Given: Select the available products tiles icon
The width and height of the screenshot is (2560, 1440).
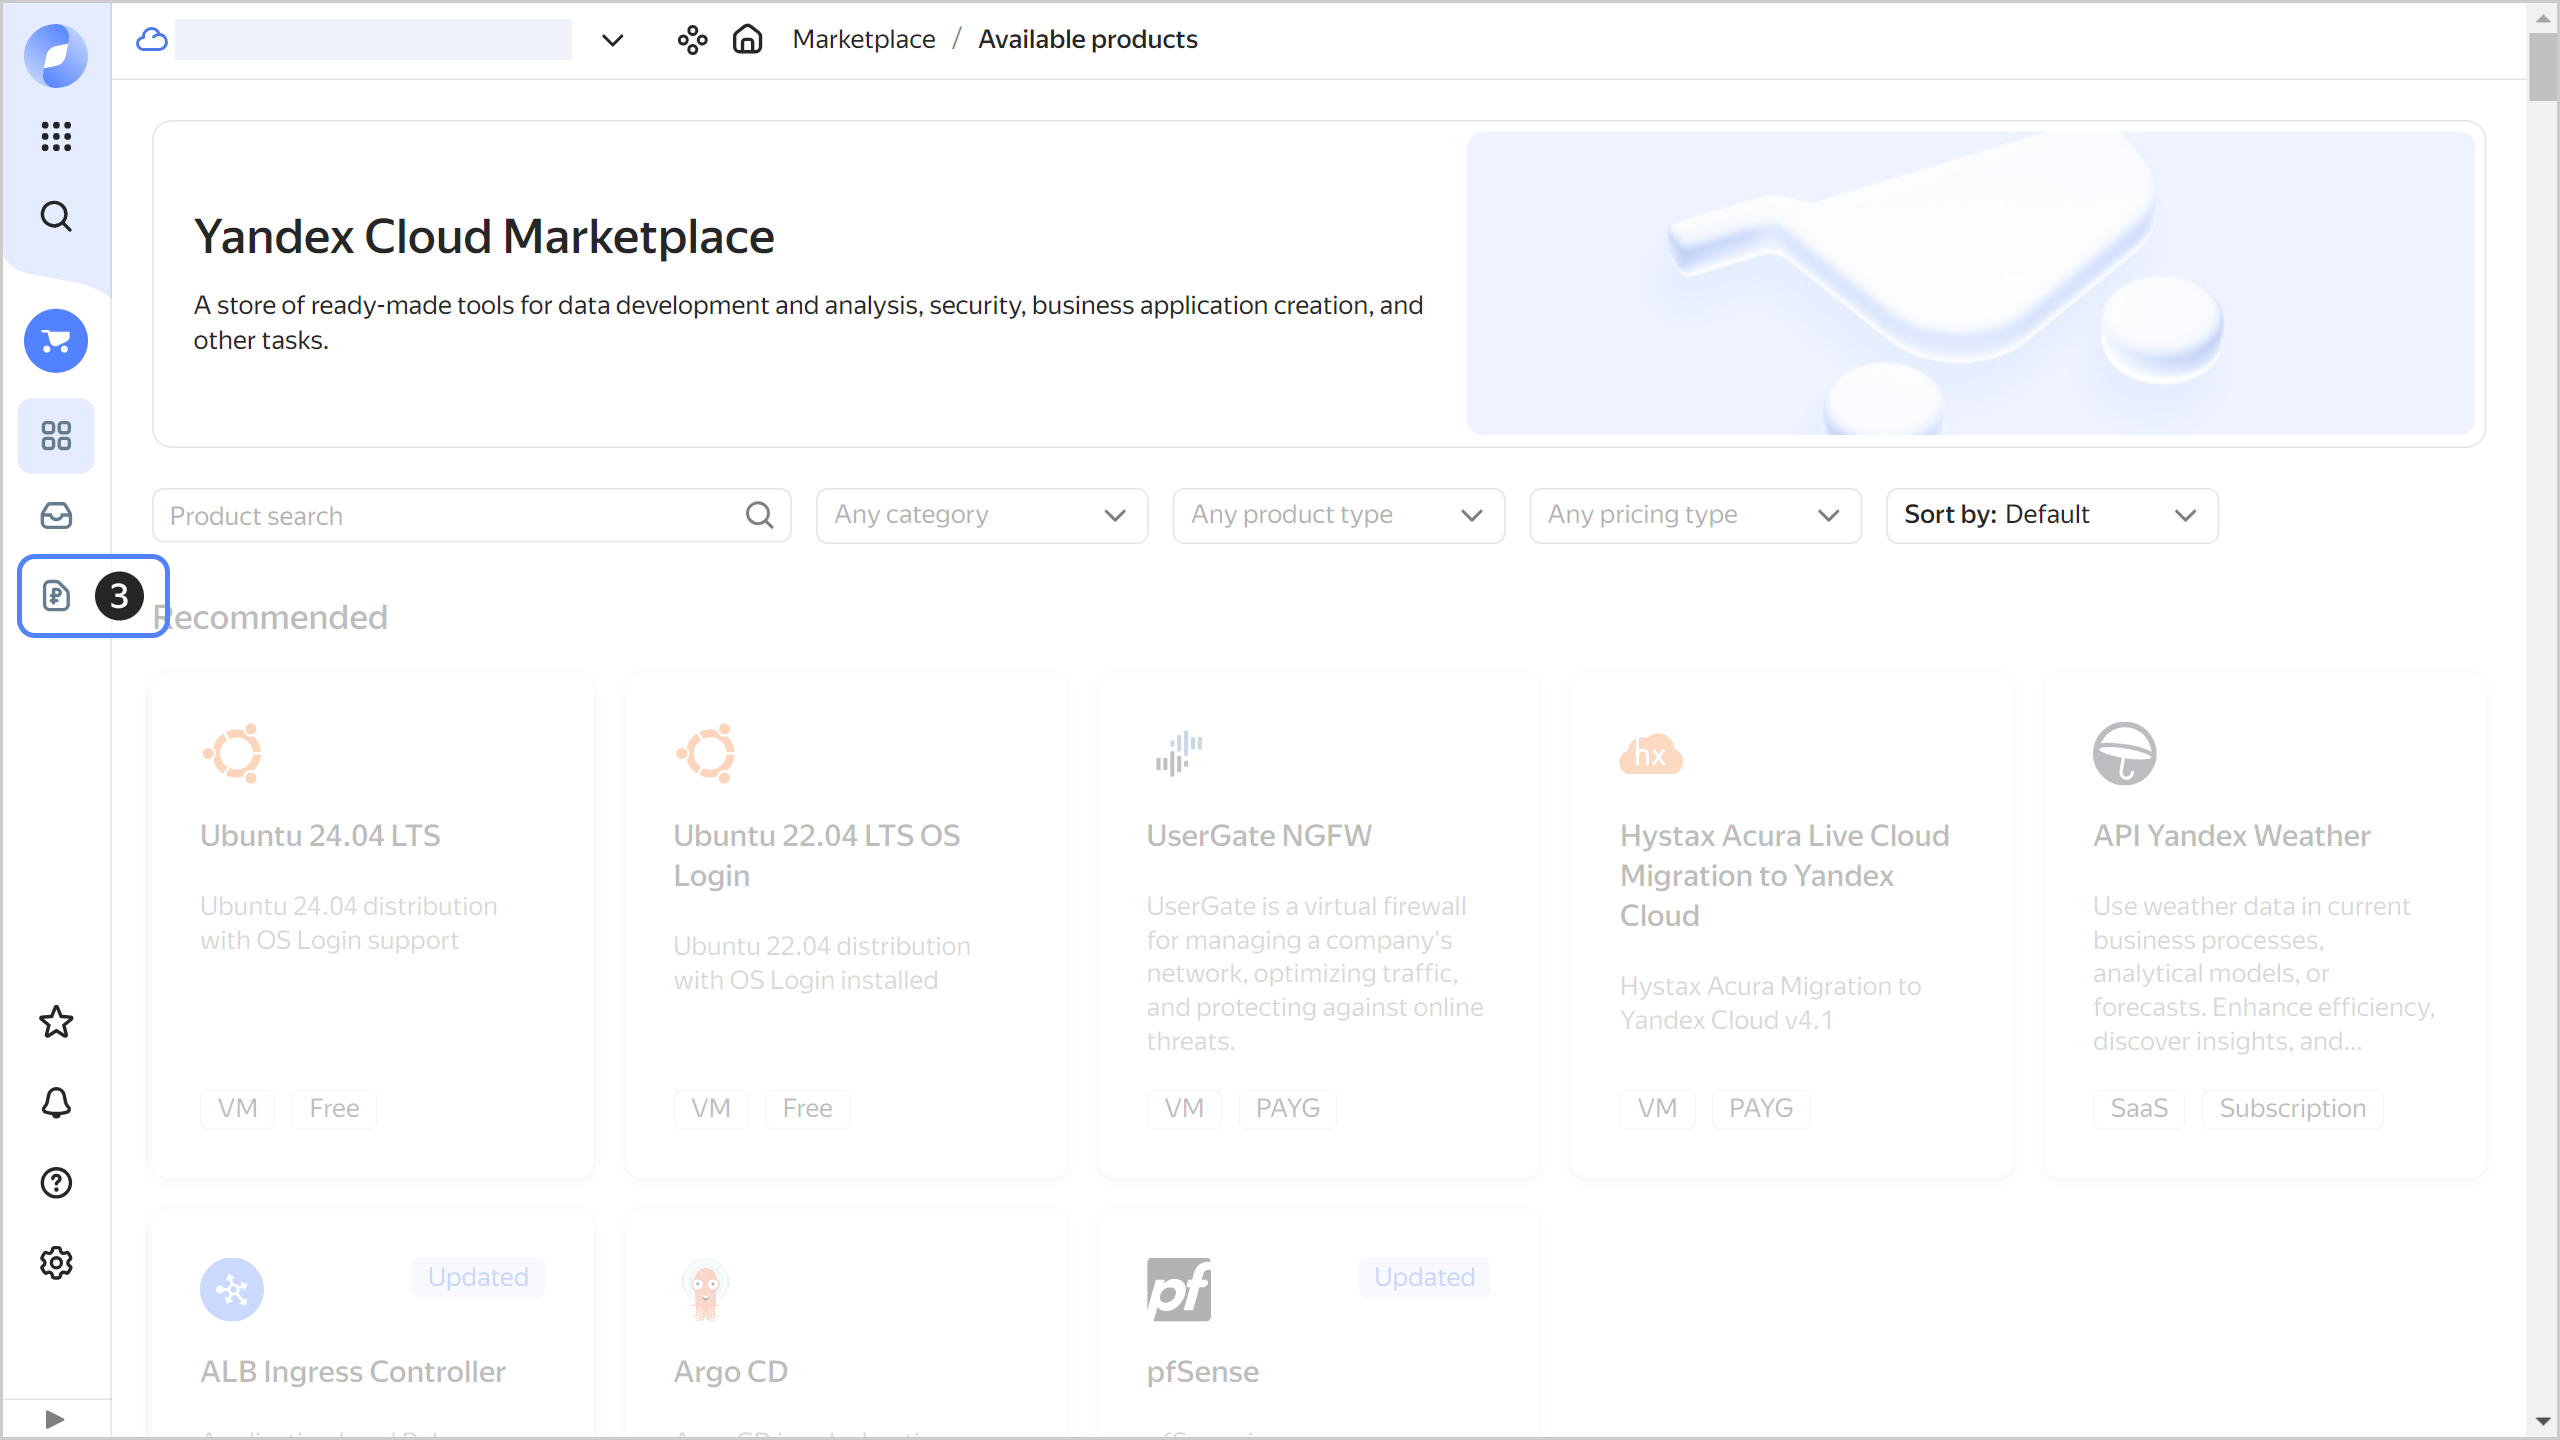Looking at the screenshot, I should (56, 436).
